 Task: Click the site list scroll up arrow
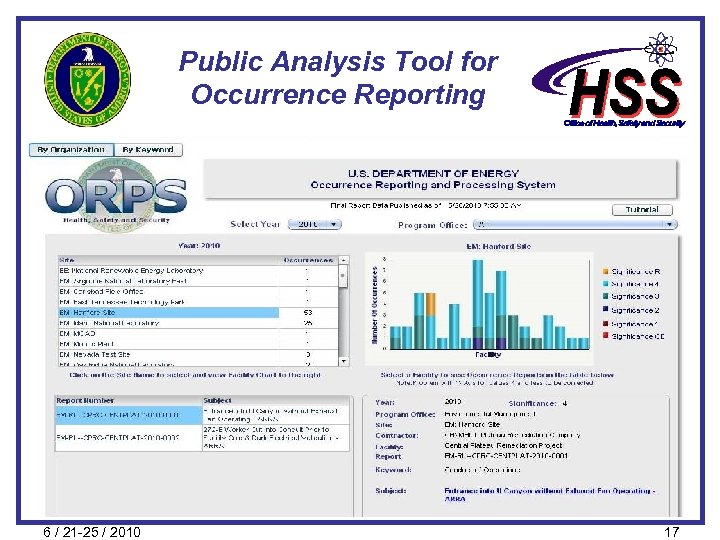tap(343, 260)
